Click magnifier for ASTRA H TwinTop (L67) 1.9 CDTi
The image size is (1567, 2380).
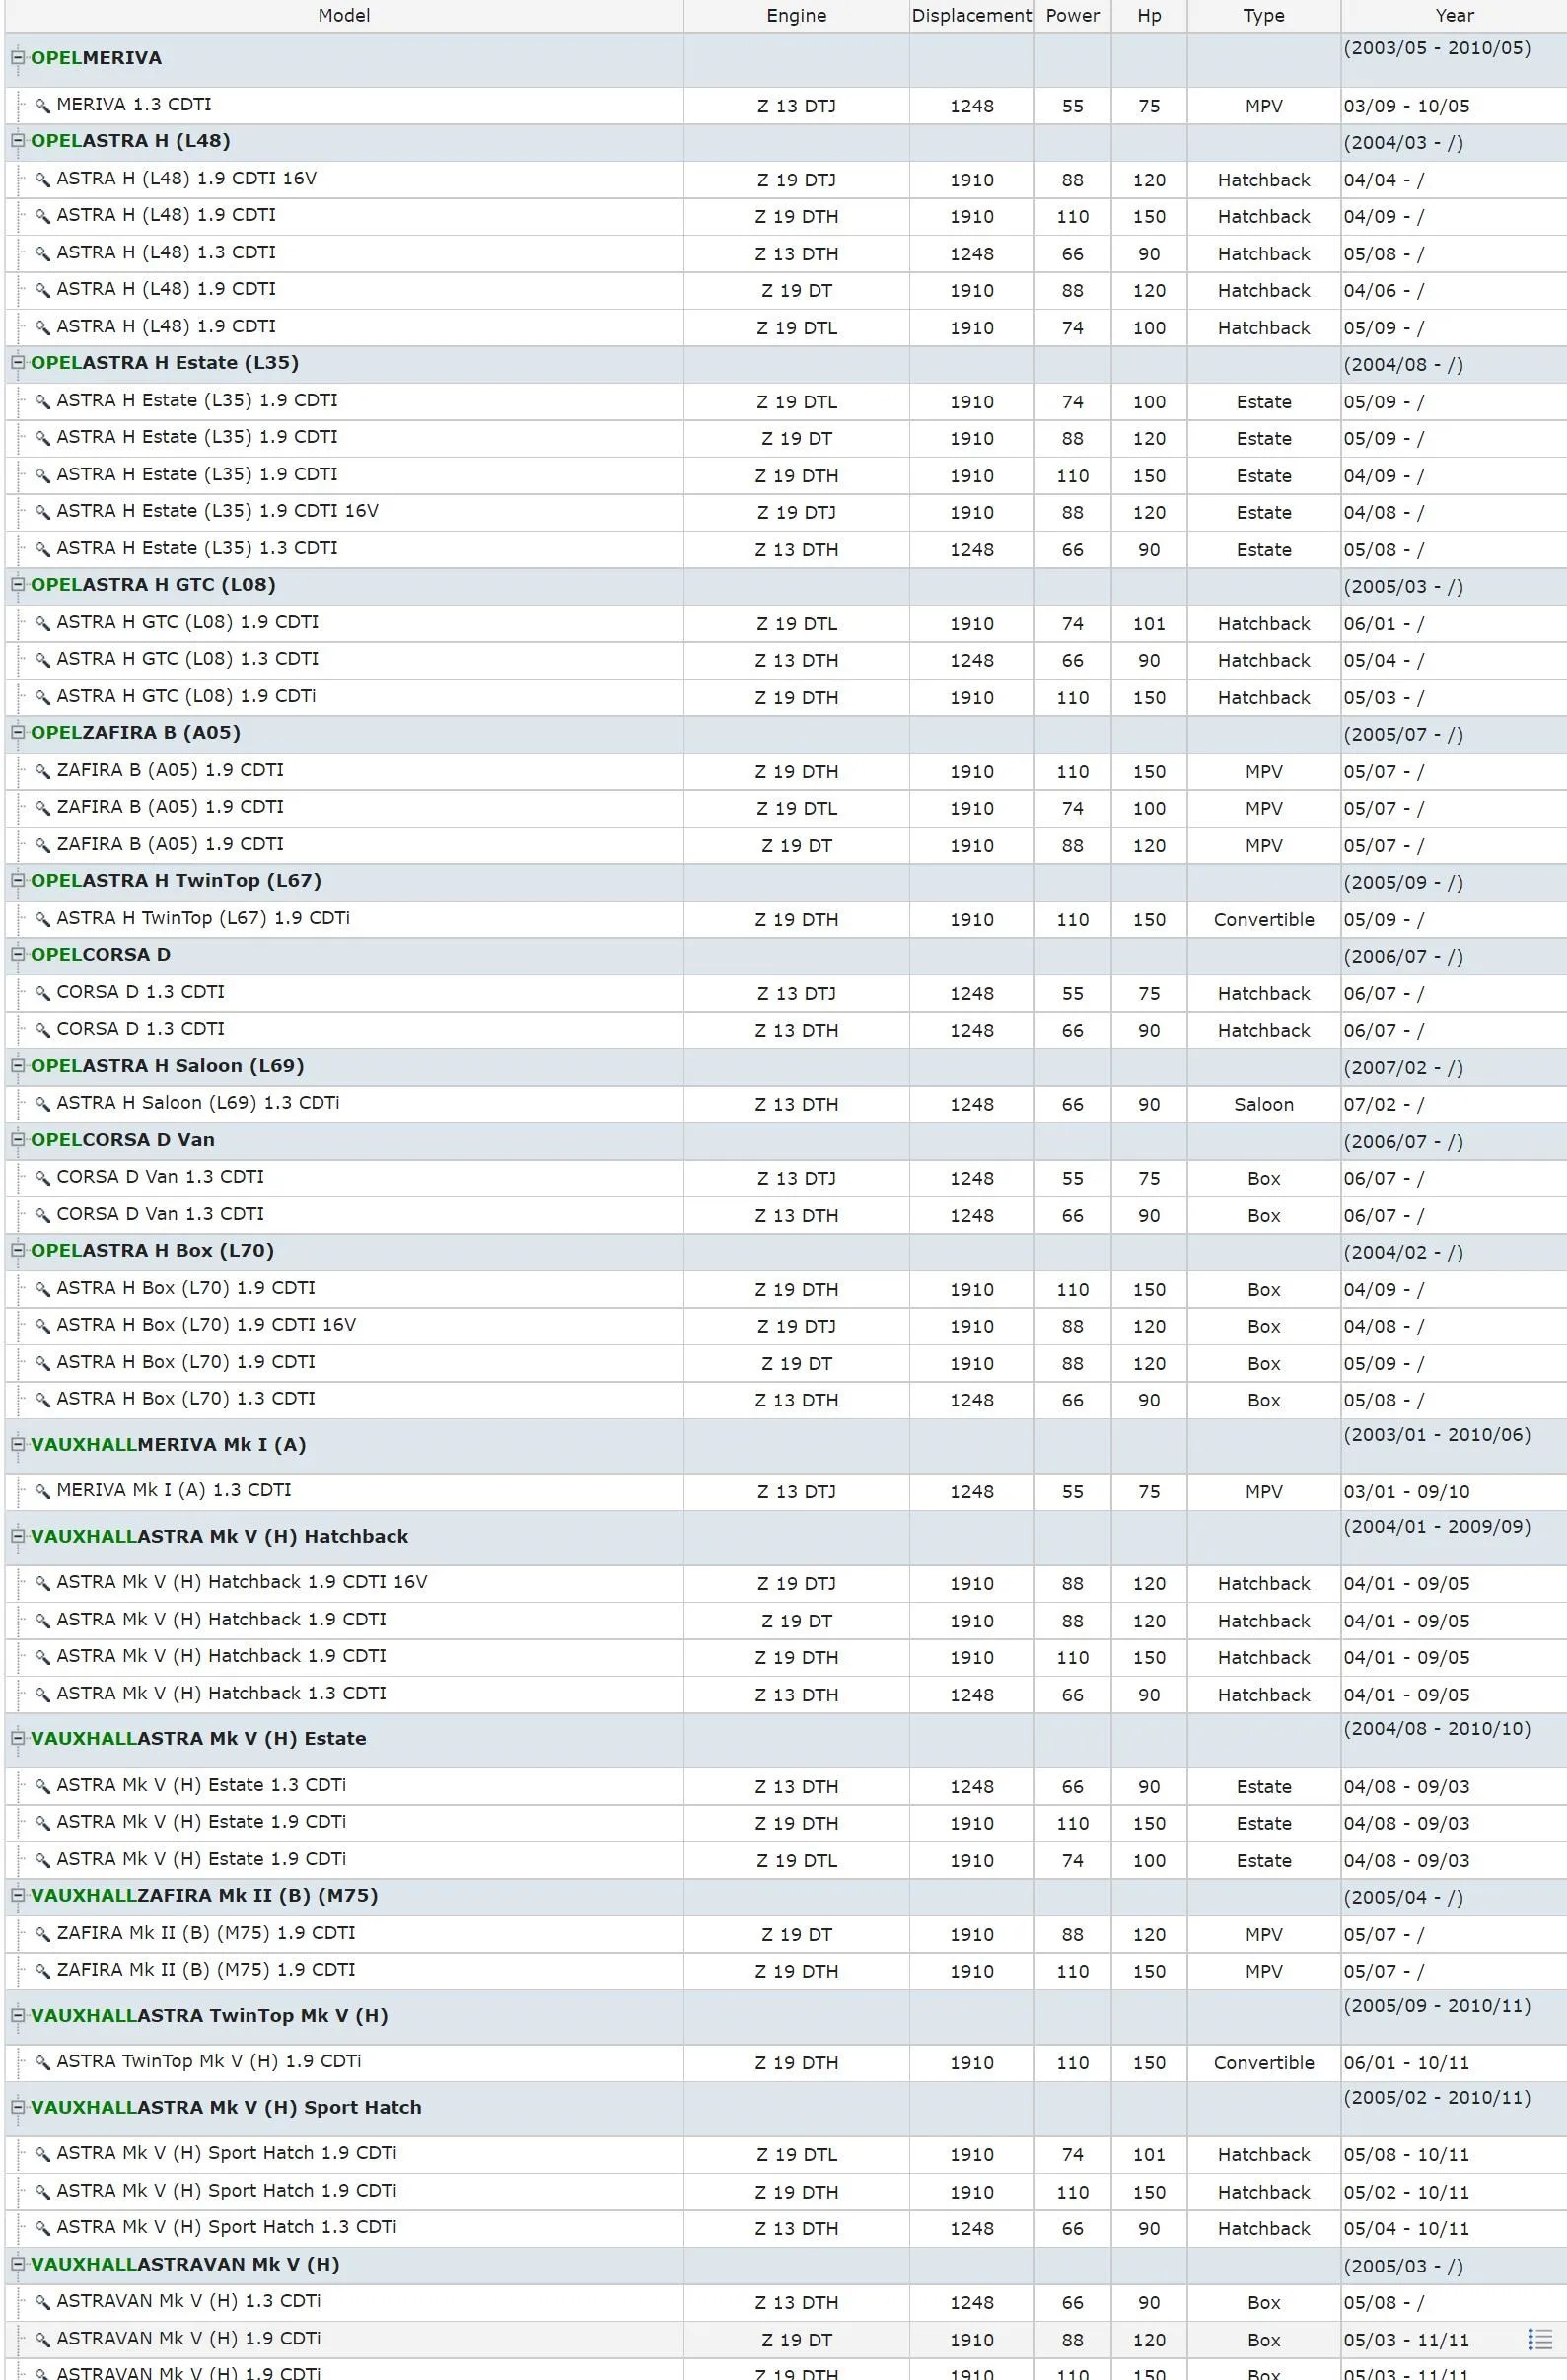[42, 918]
